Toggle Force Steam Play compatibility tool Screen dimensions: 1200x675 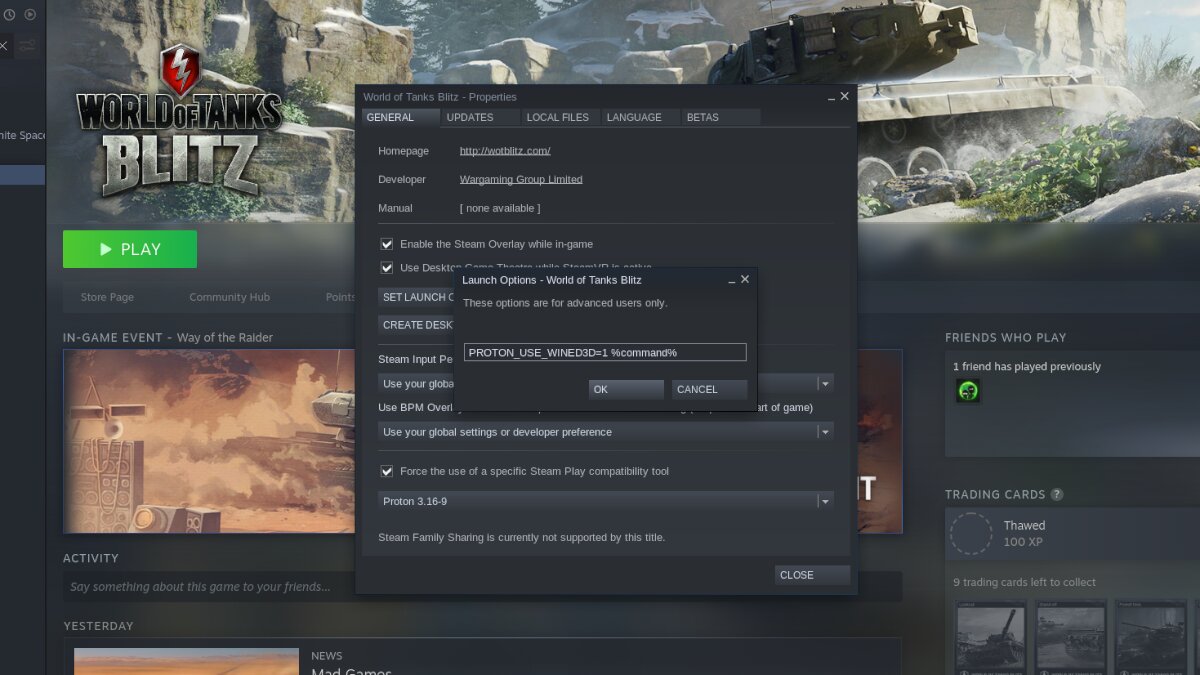[x=387, y=471]
